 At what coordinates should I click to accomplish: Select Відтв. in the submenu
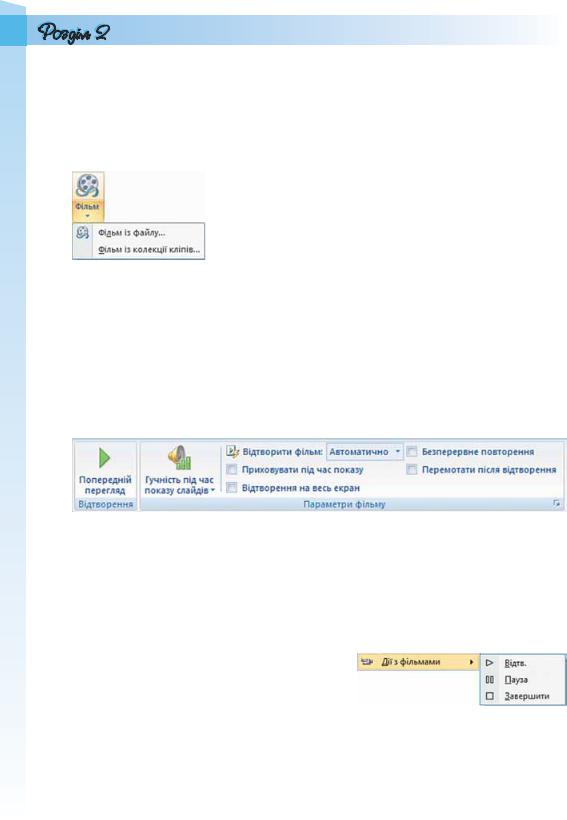523,663
